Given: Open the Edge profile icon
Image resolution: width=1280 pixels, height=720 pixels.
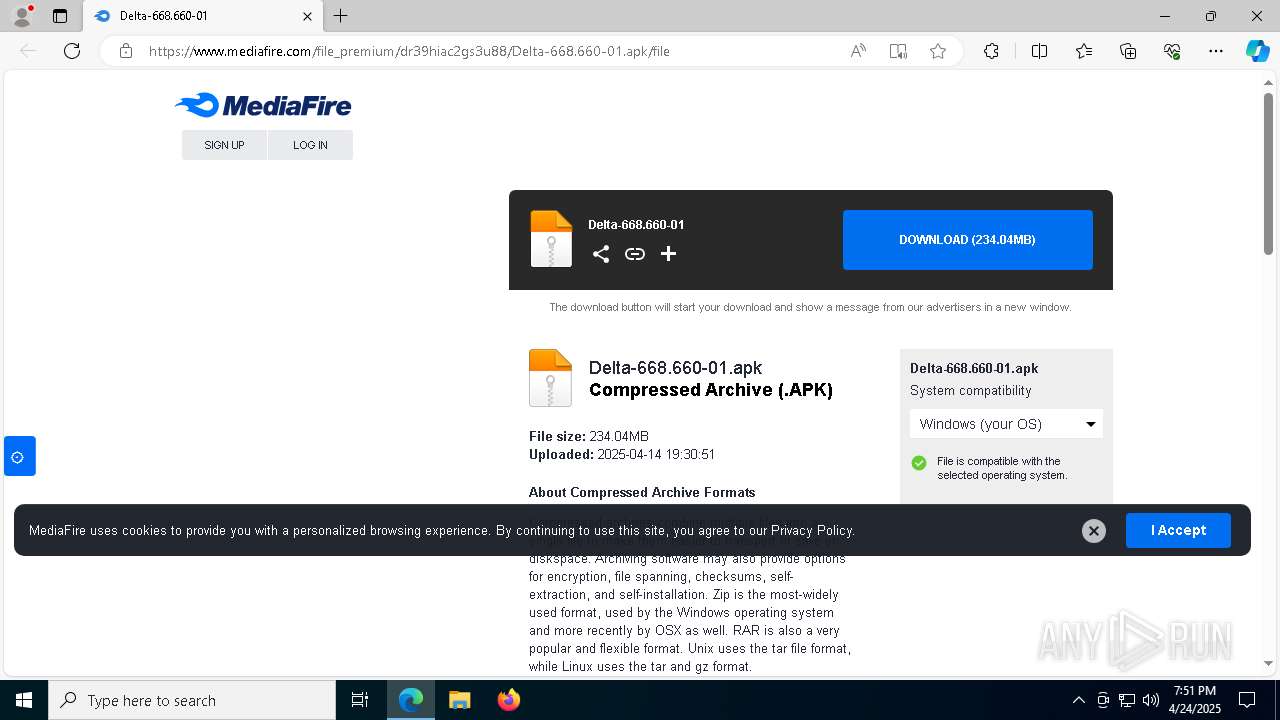Looking at the screenshot, I should [21, 16].
